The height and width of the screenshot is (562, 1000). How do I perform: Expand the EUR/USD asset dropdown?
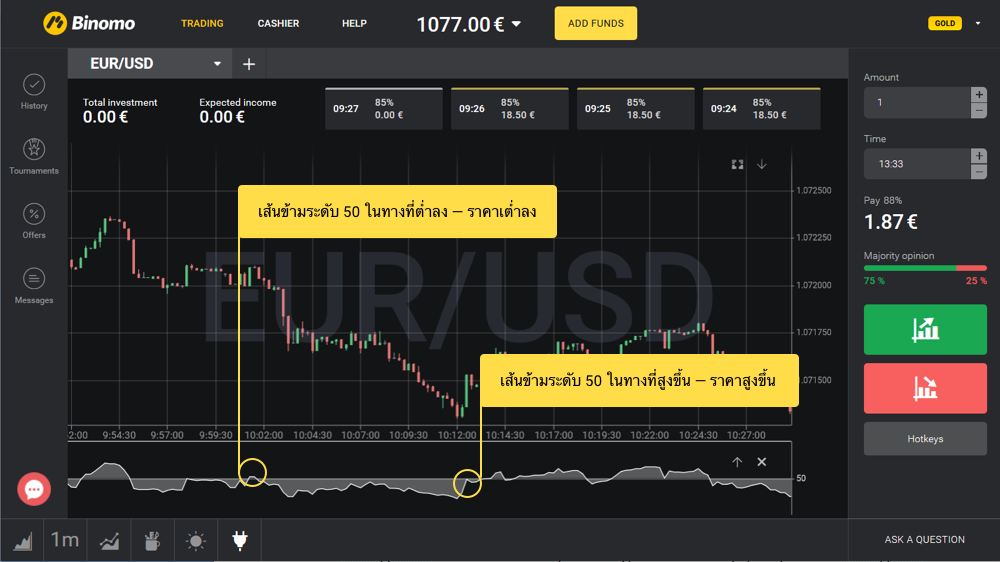(x=217, y=64)
